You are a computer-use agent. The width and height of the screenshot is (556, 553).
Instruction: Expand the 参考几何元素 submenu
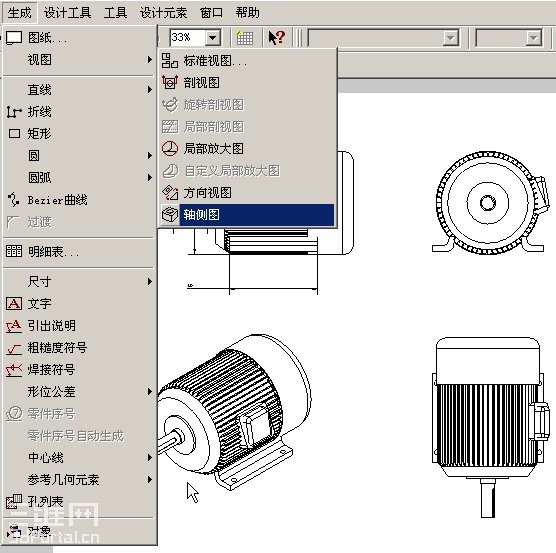pos(150,480)
